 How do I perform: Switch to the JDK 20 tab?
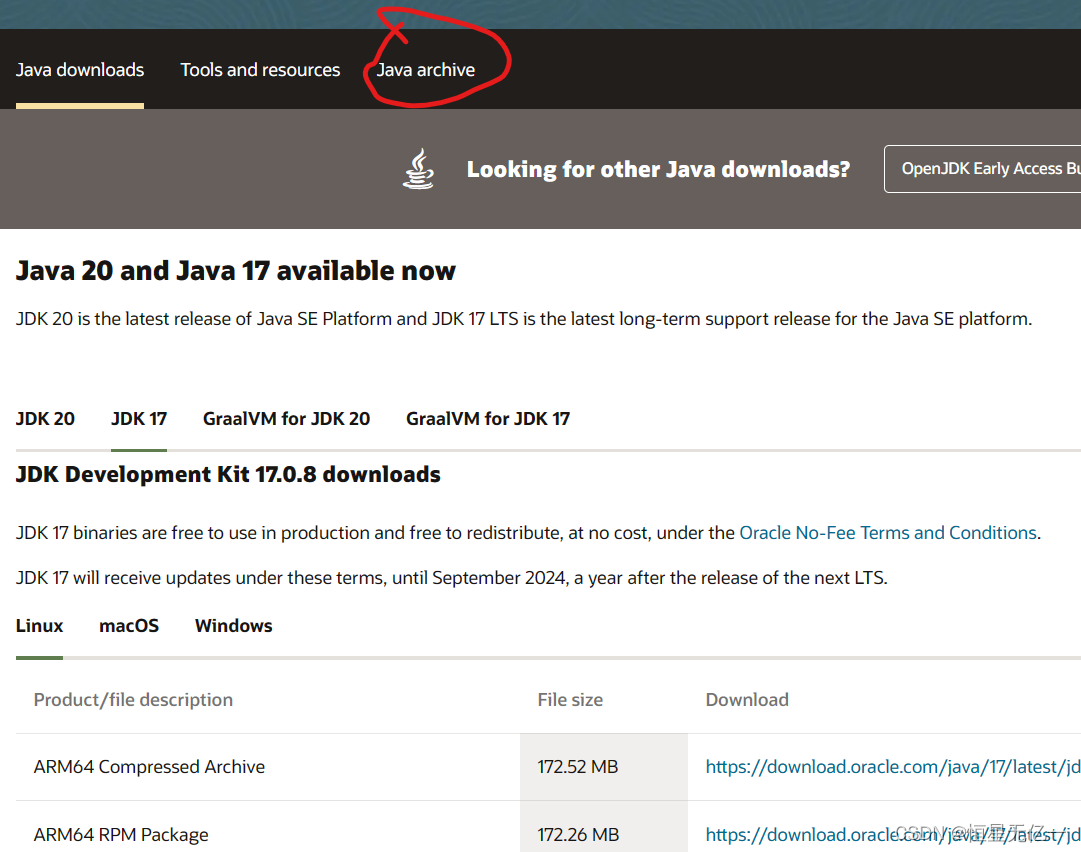[x=45, y=418]
